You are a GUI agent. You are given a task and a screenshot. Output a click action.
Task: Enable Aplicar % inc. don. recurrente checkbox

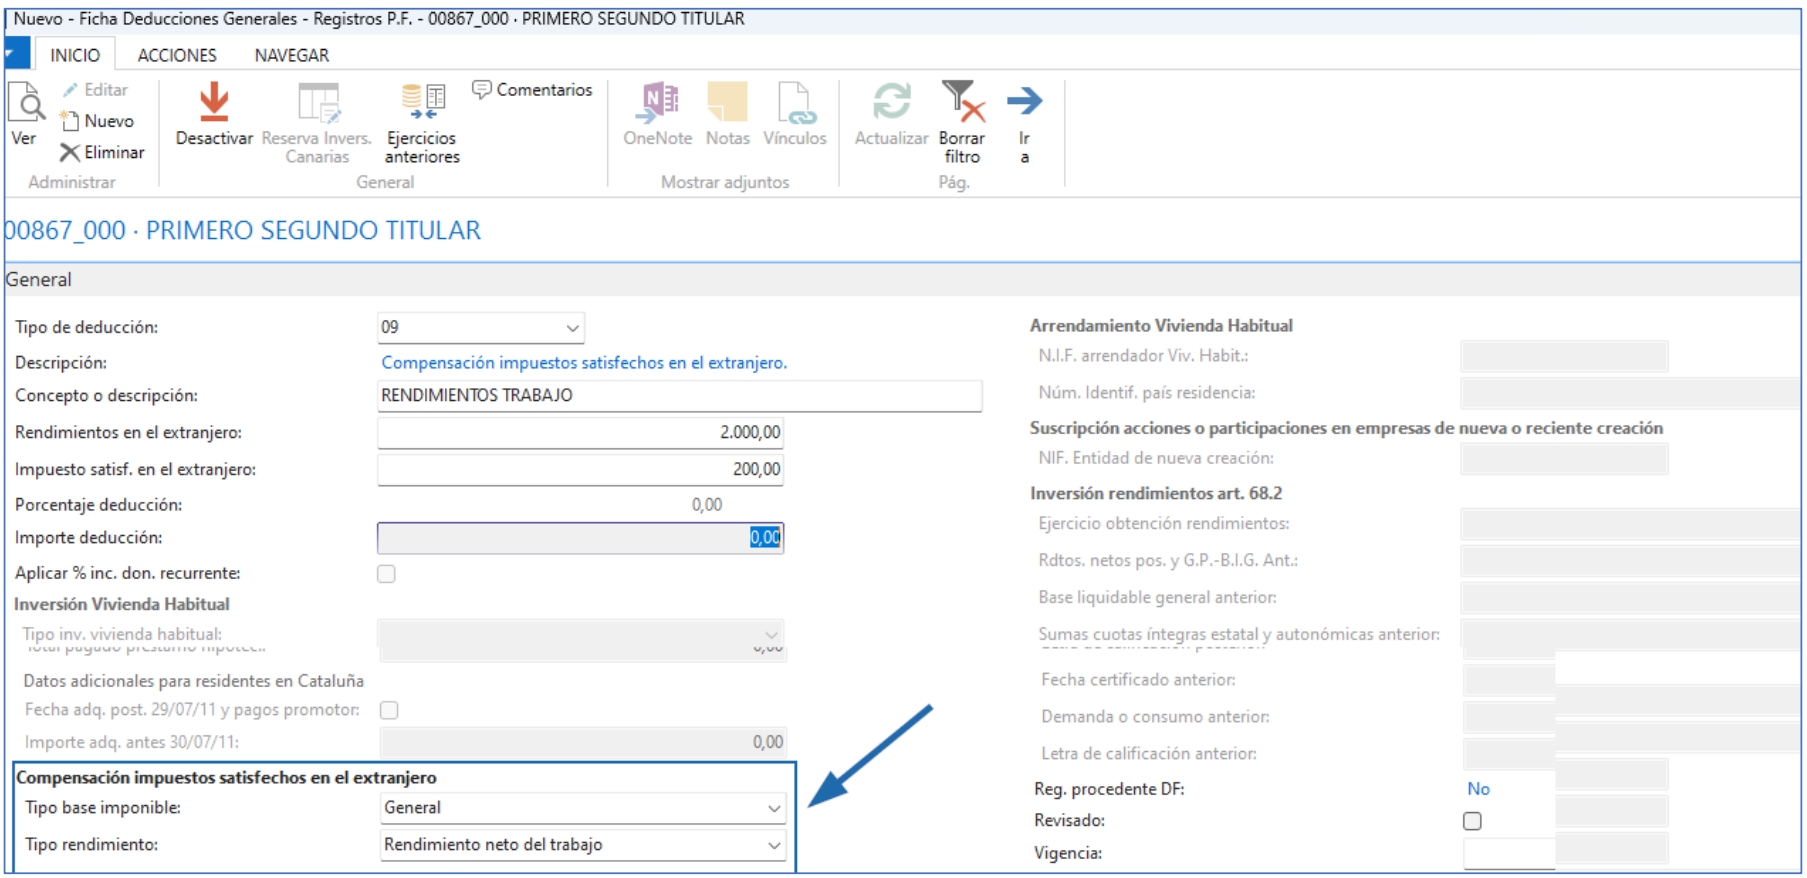[x=386, y=574]
